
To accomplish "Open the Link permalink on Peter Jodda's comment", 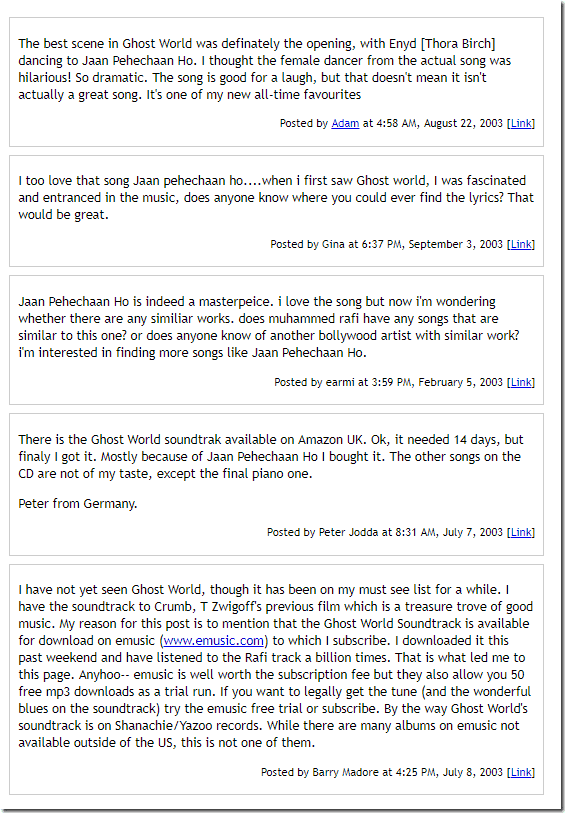I will point(521,532).
